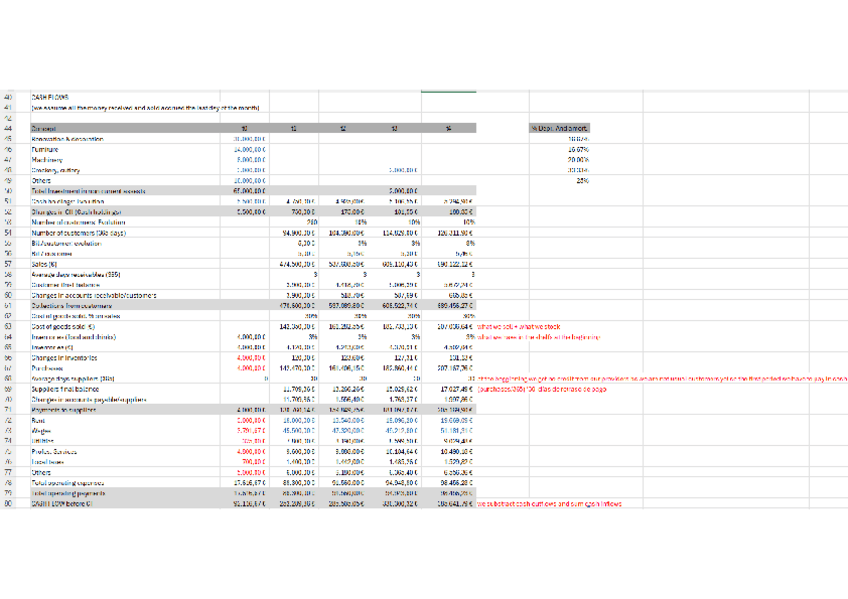Click the Concept header cell
This screenshot has width=848, height=599.
(x=43, y=128)
